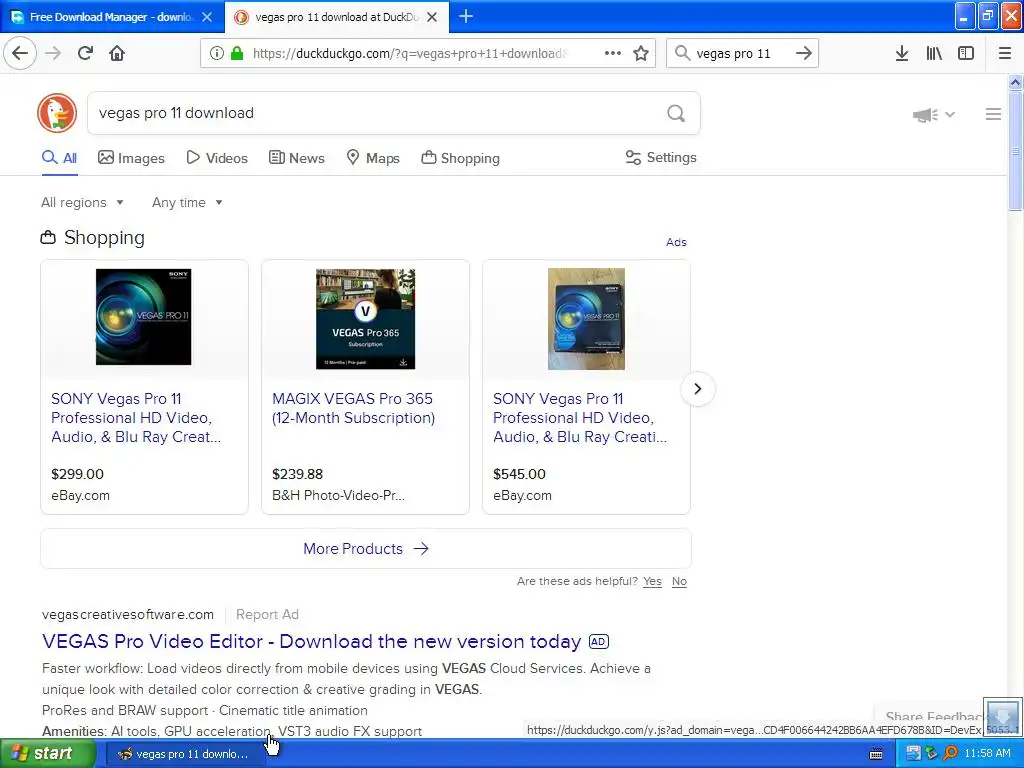The height and width of the screenshot is (768, 1024).
Task: Click Report Ad
Action: click(267, 615)
